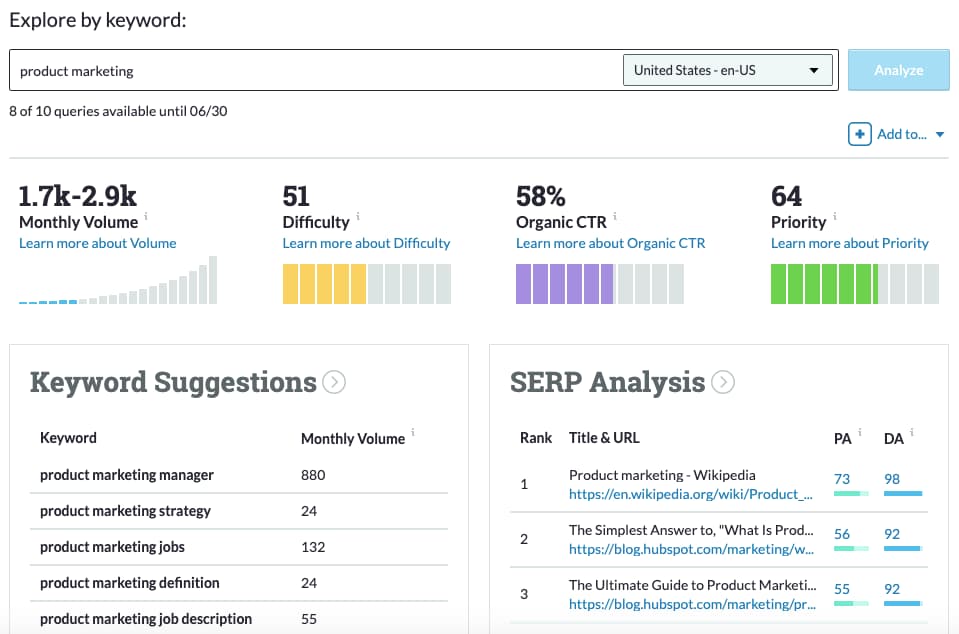The image size is (959, 634).
Task: Click the Analyze button
Action: click(x=898, y=70)
